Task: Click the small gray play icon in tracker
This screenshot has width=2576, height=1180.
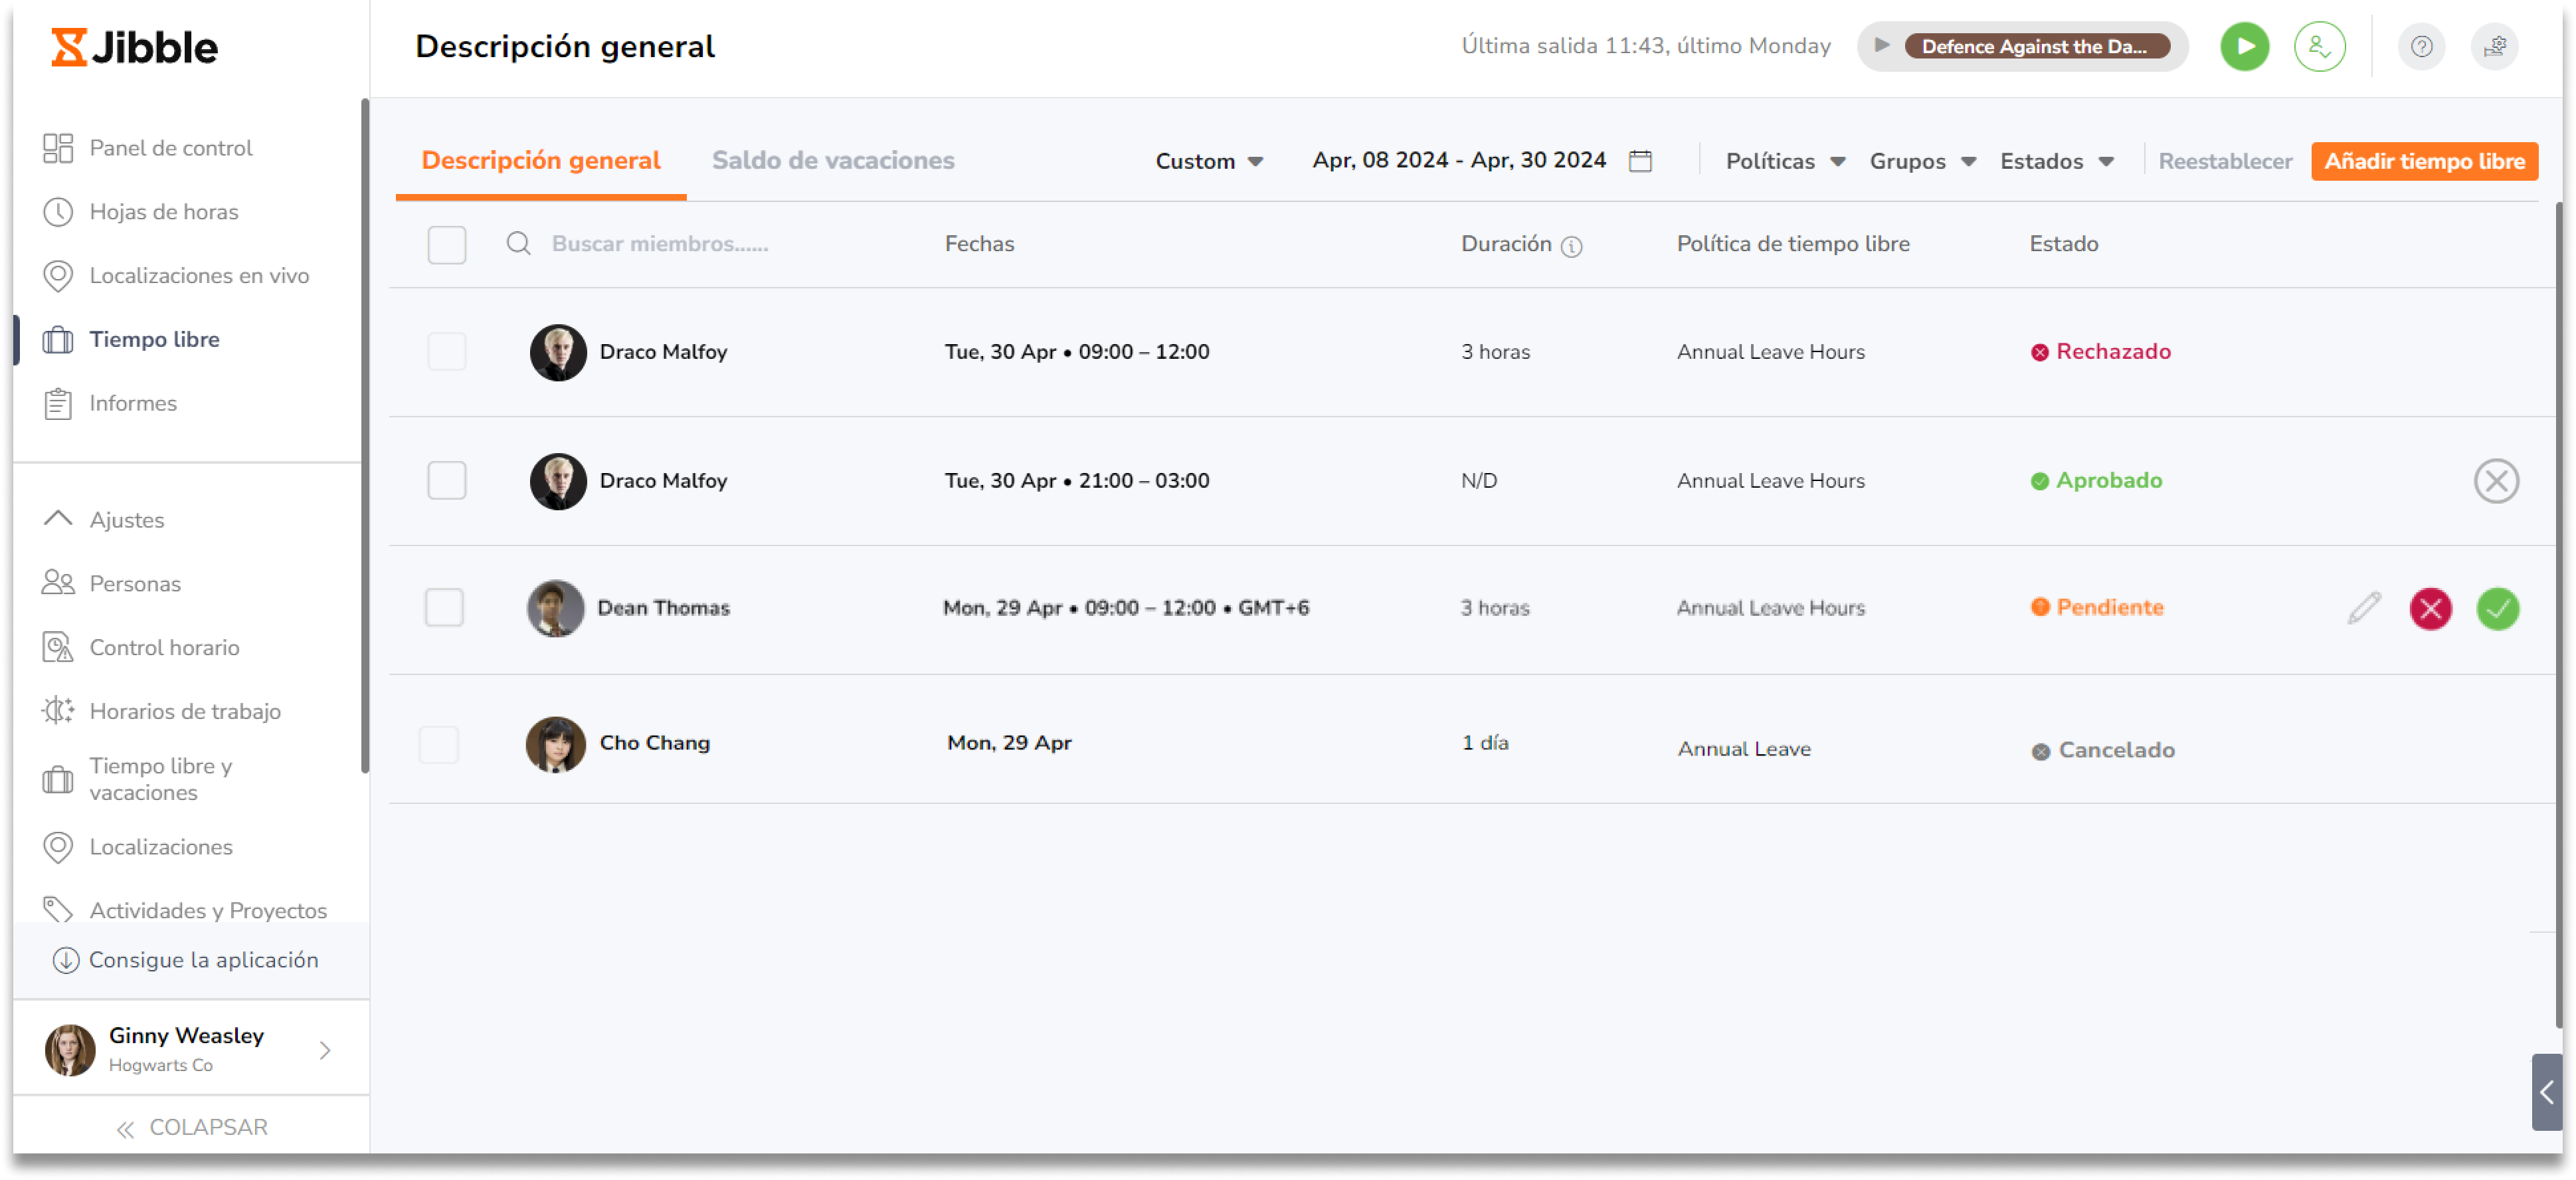Action: click(x=1881, y=45)
